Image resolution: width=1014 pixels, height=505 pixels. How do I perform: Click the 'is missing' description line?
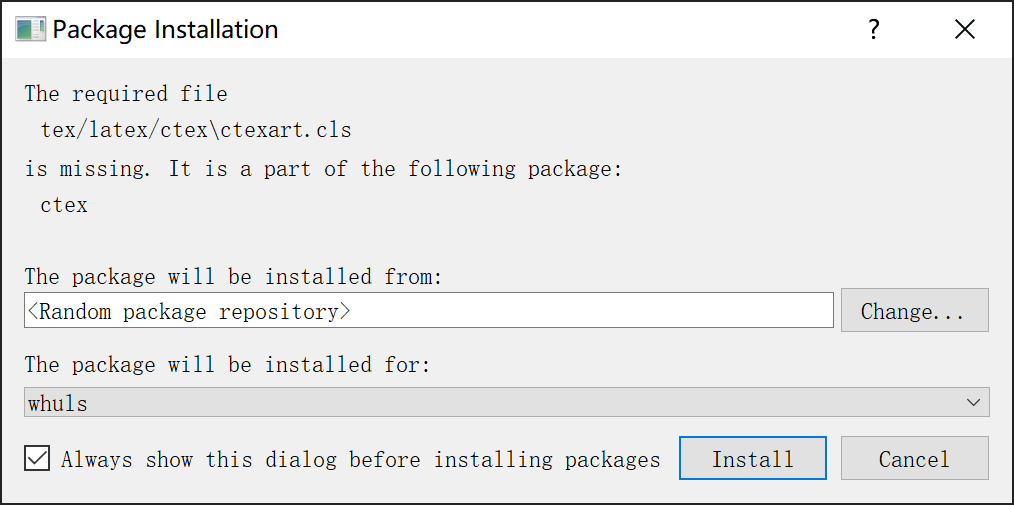[x=324, y=169]
